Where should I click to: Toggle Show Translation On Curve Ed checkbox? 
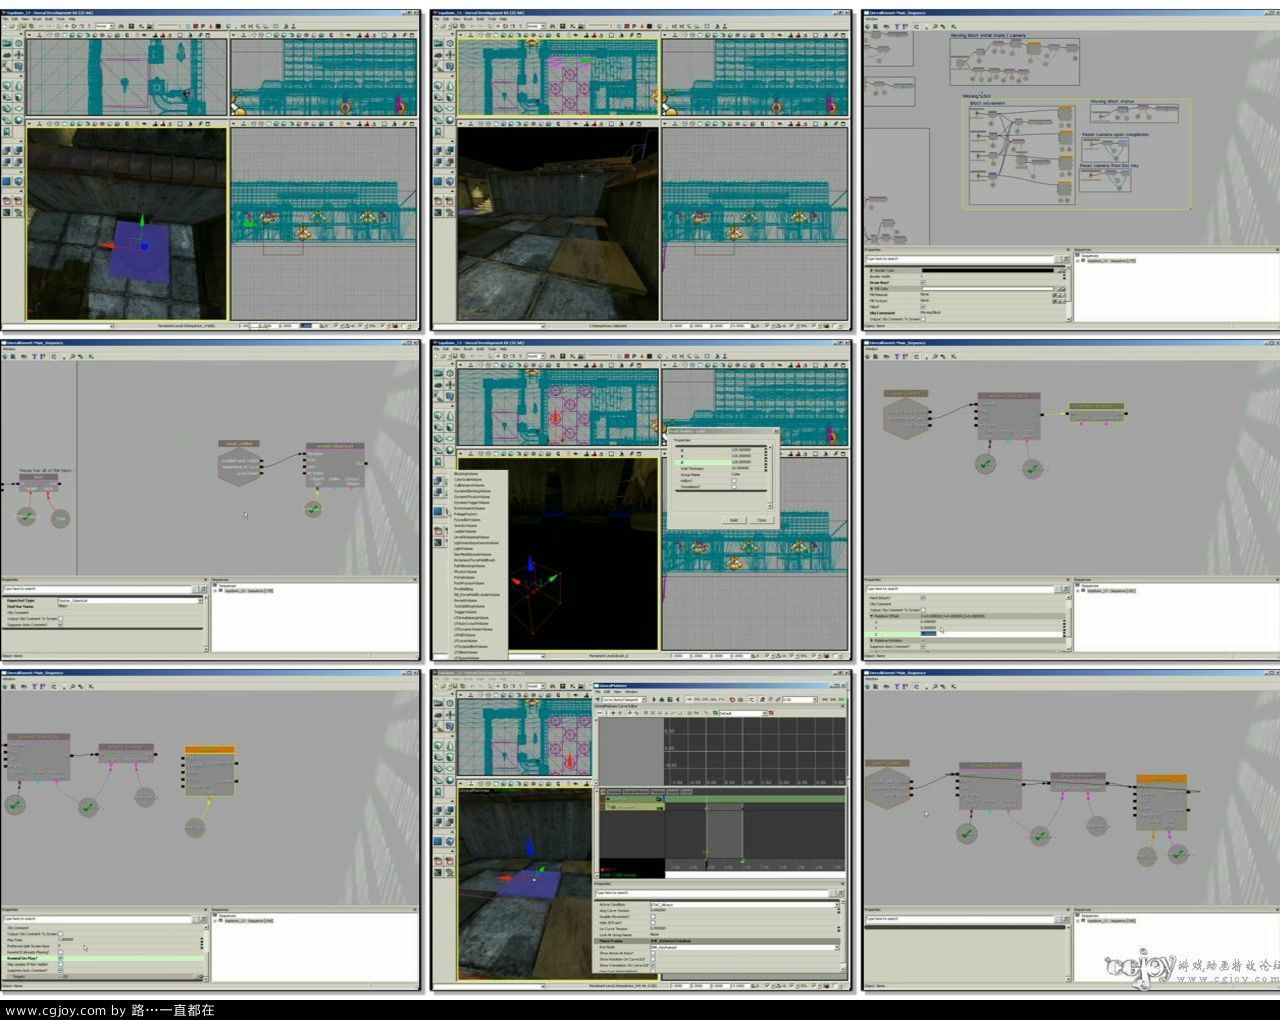tap(653, 965)
